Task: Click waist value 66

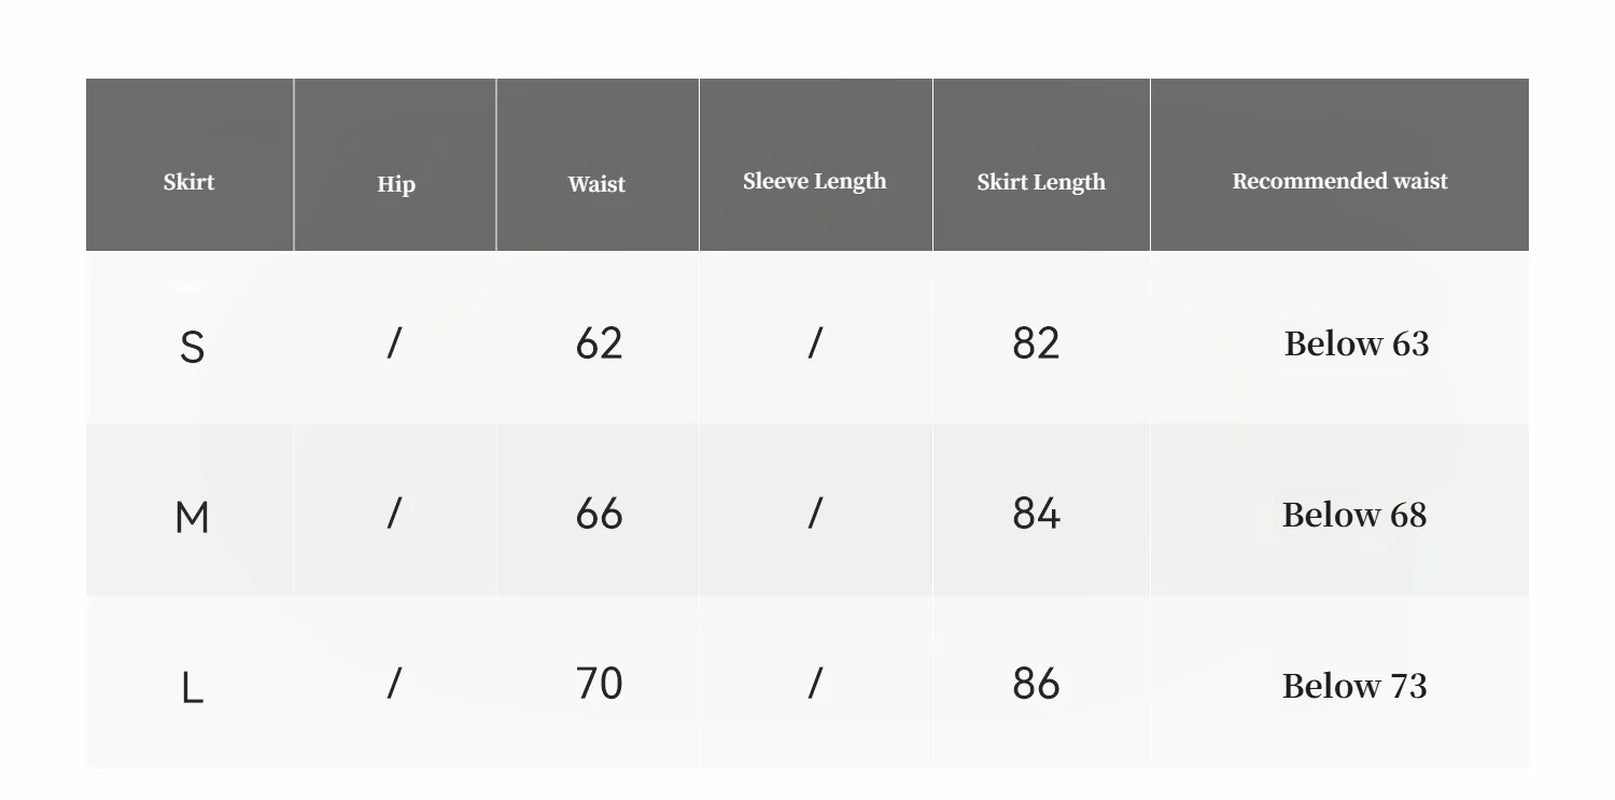Action: tap(599, 514)
